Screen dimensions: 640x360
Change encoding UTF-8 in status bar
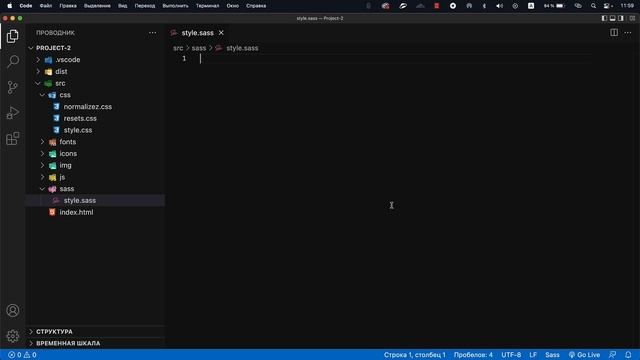pyautogui.click(x=511, y=355)
